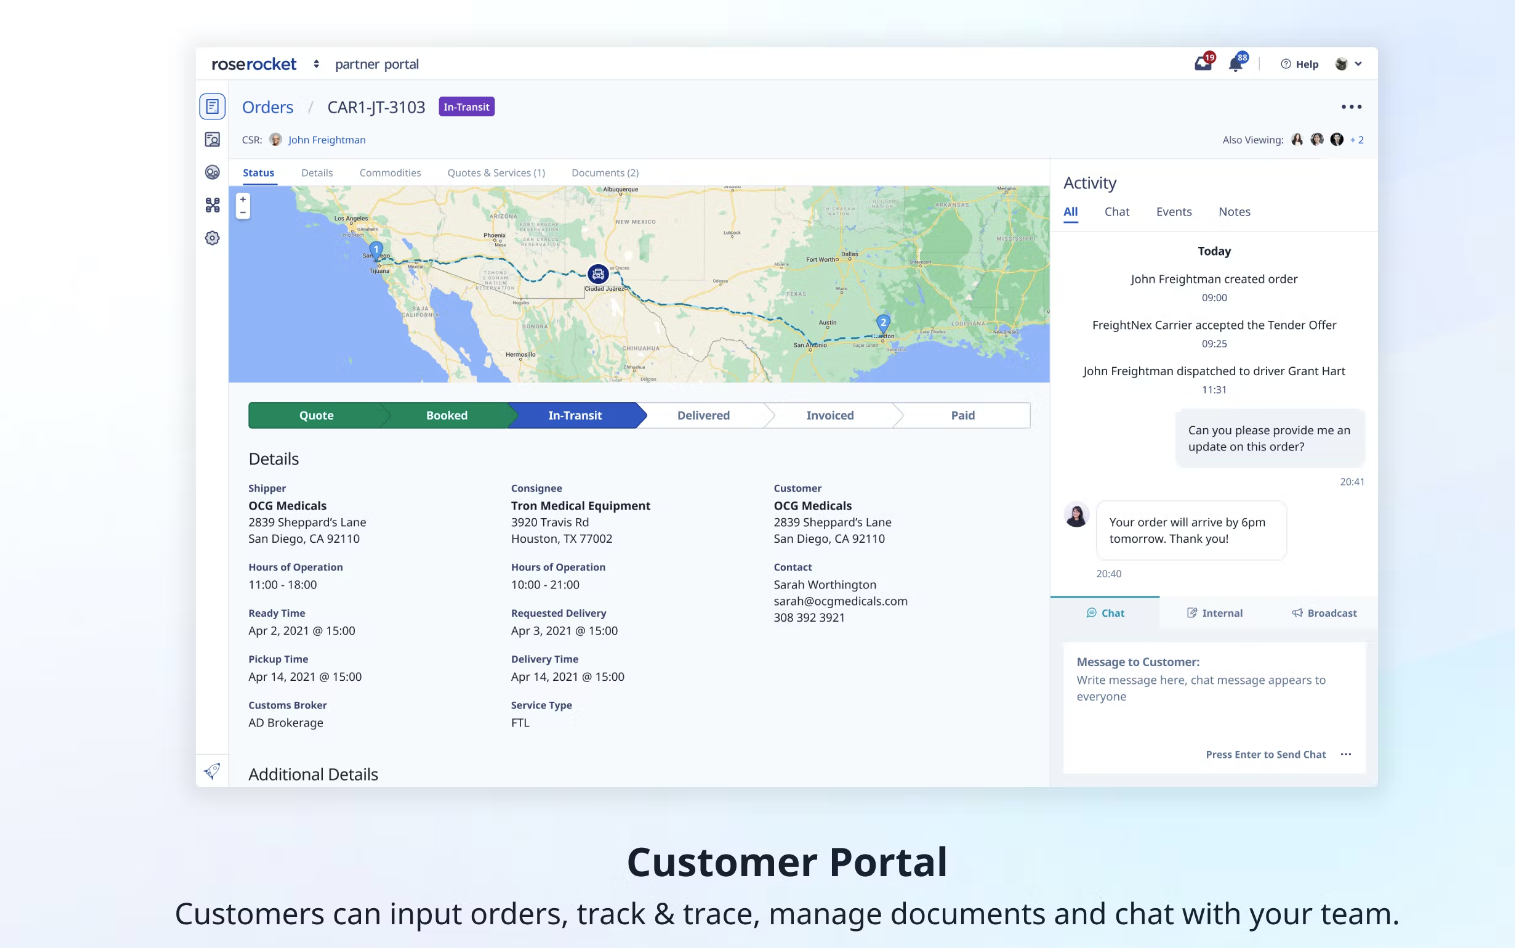
Task: Open message box three-dot options
Action: click(1346, 754)
